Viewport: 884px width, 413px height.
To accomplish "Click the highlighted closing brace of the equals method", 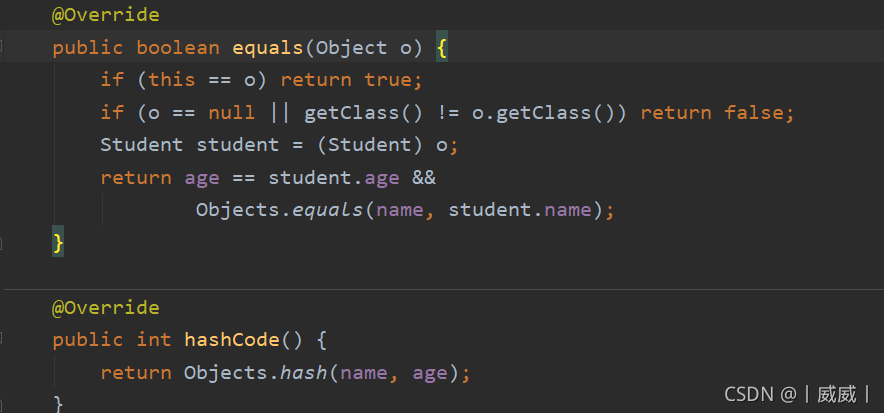I will tap(58, 242).
